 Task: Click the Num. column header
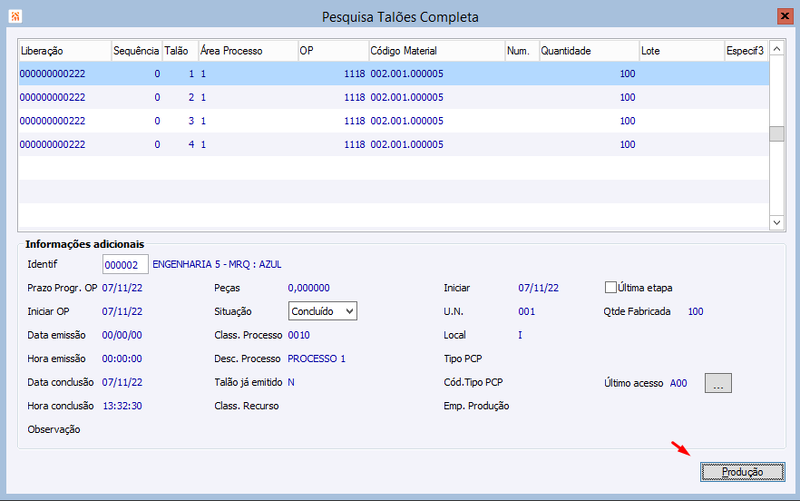tap(522, 51)
